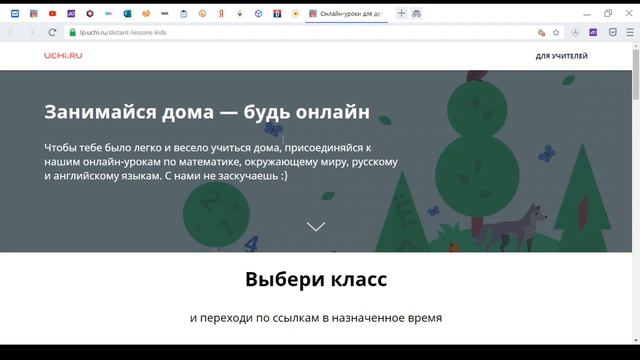Select the active Онлайн-уроки tab
Viewport: 640px width, 360px height.
point(347,14)
